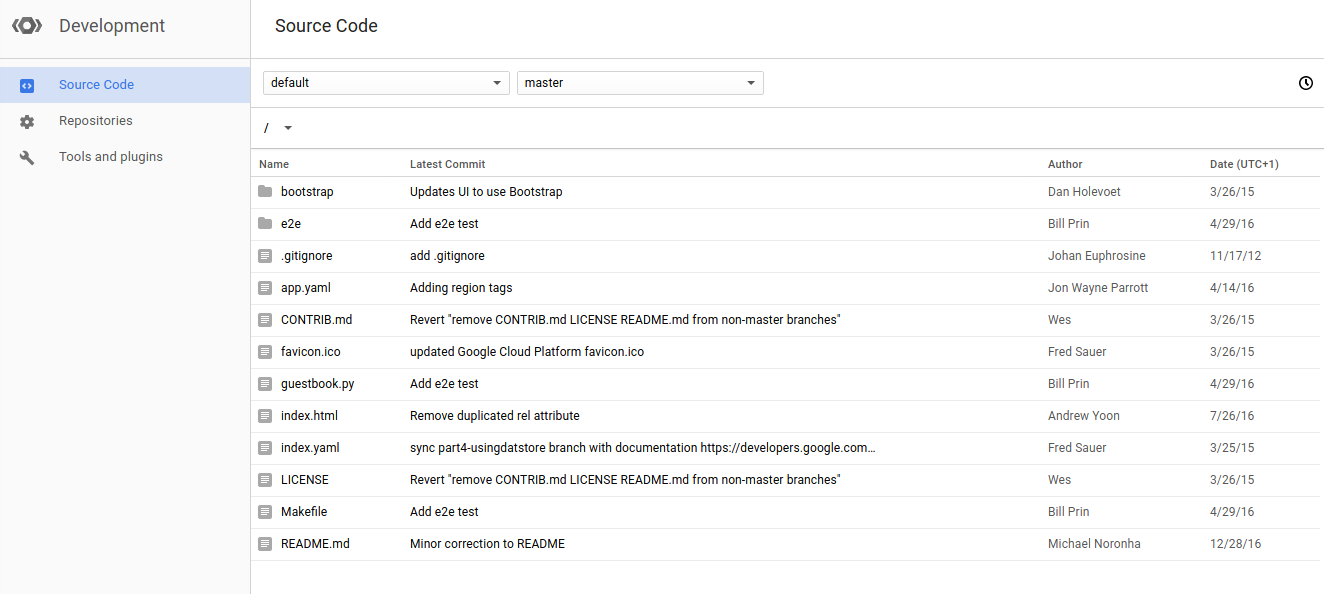The height and width of the screenshot is (594, 1324).
Task: Click the Repositories gear icon
Action: [27, 122]
